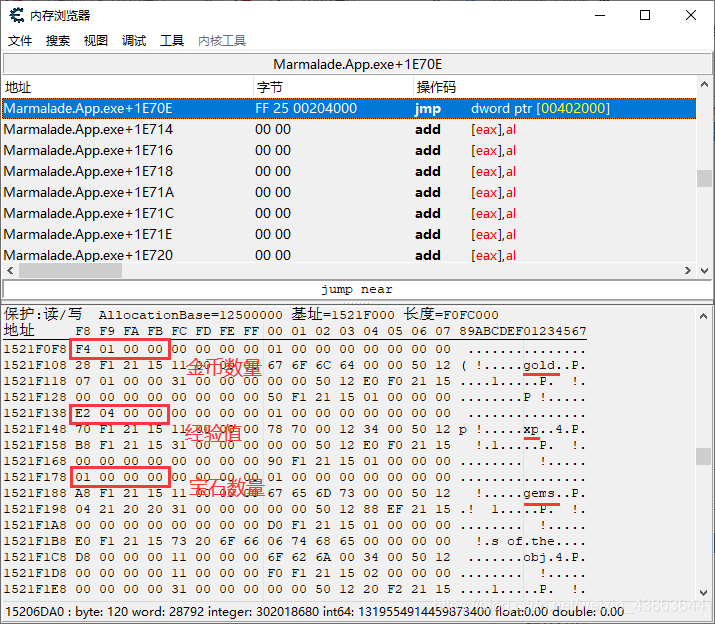Screen dimensions: 715x624
Task: Click the hex view vertical scrollbar thumb
Action: (703, 456)
